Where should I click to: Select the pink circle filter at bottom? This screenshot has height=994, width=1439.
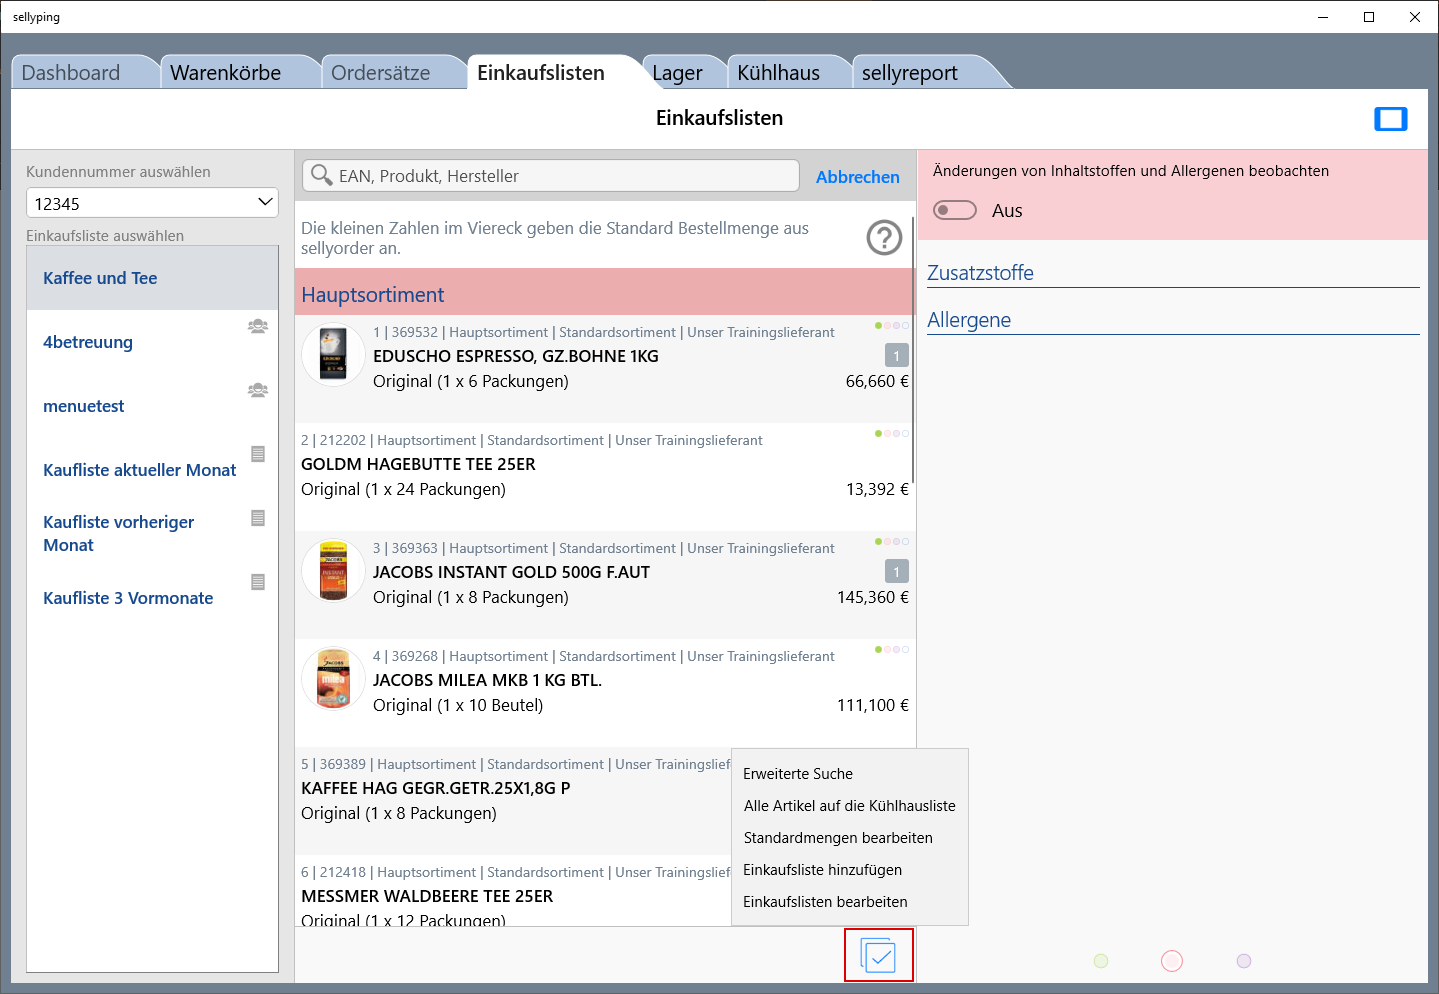[x=1172, y=961]
